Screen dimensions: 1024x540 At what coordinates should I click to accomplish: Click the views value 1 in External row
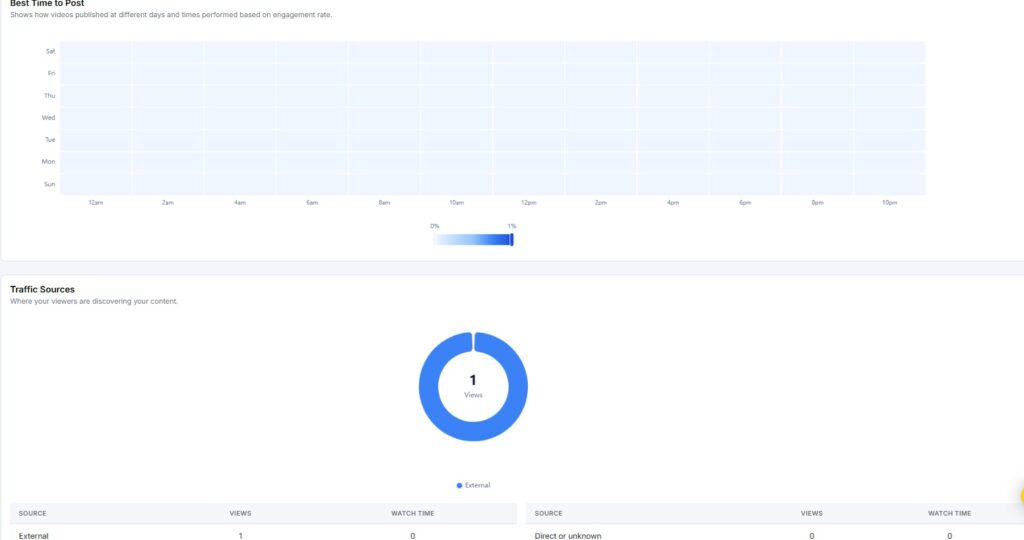pyautogui.click(x=240, y=535)
